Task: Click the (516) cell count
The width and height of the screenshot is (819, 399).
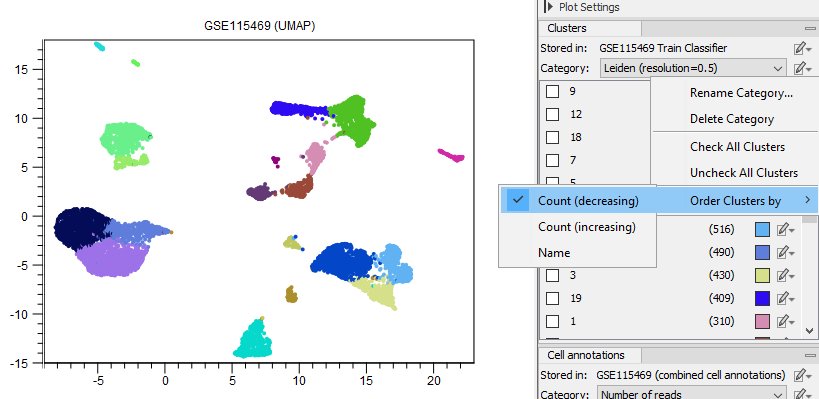Action: click(721, 229)
